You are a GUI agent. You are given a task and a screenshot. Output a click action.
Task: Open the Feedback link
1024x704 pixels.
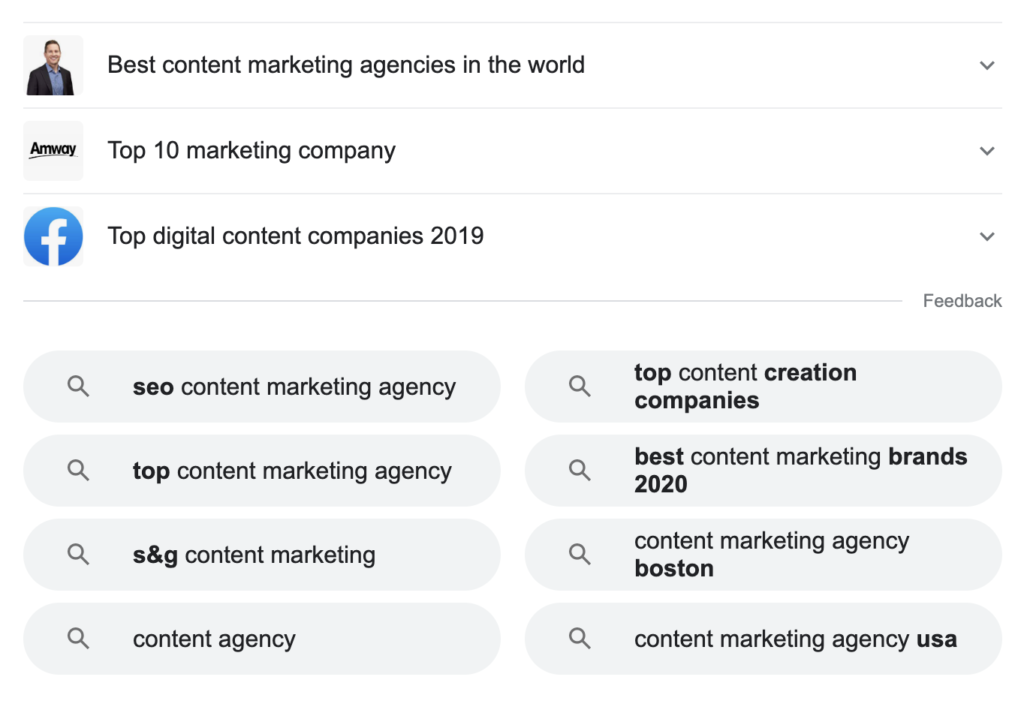point(962,300)
